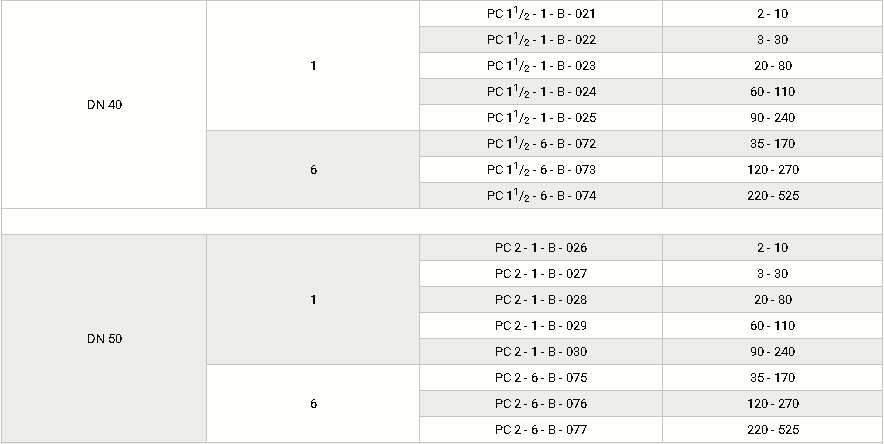Image resolution: width=884 pixels, height=444 pixels.
Task: Select model PC 1½ - 1 - B - 023
Action: pos(541,65)
